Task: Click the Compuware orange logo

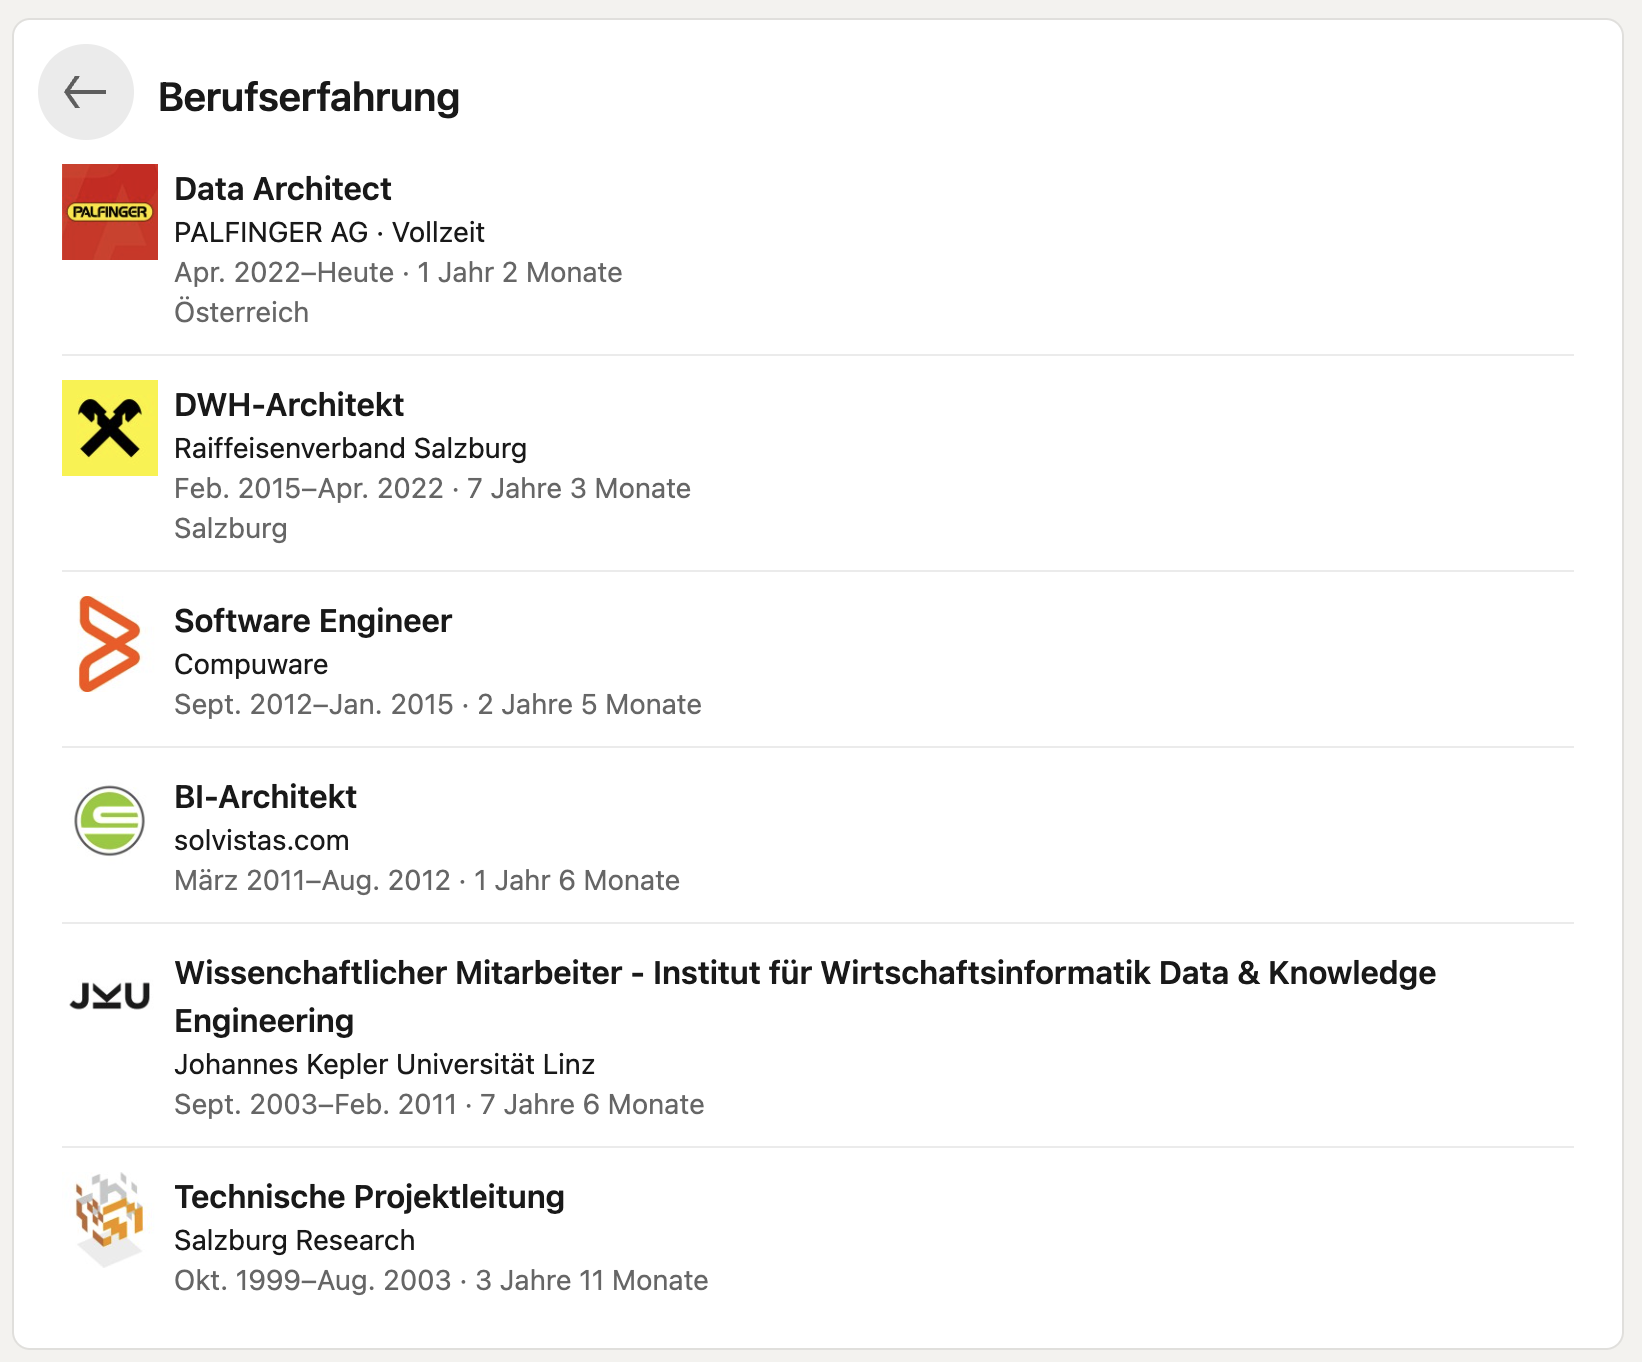Action: coord(110,644)
